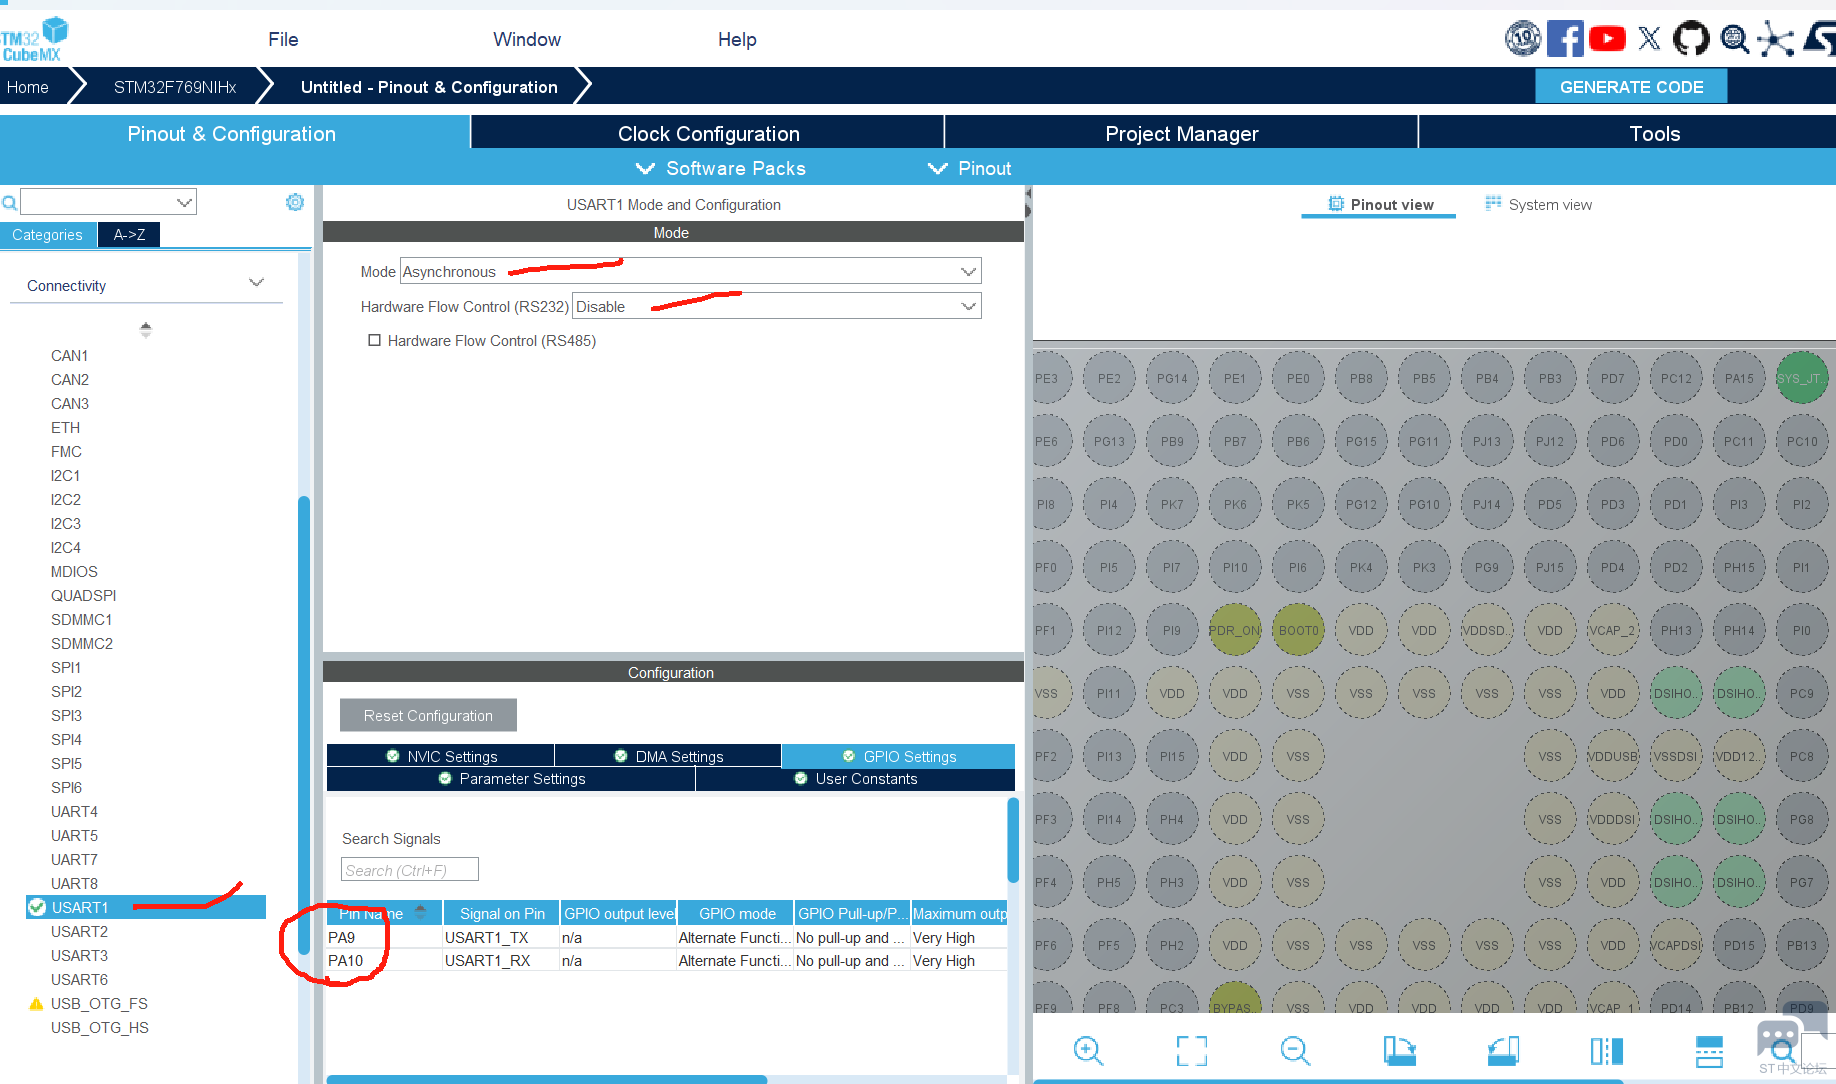The image size is (1836, 1084).
Task: Switch to the Project Manager tab
Action: (1181, 133)
